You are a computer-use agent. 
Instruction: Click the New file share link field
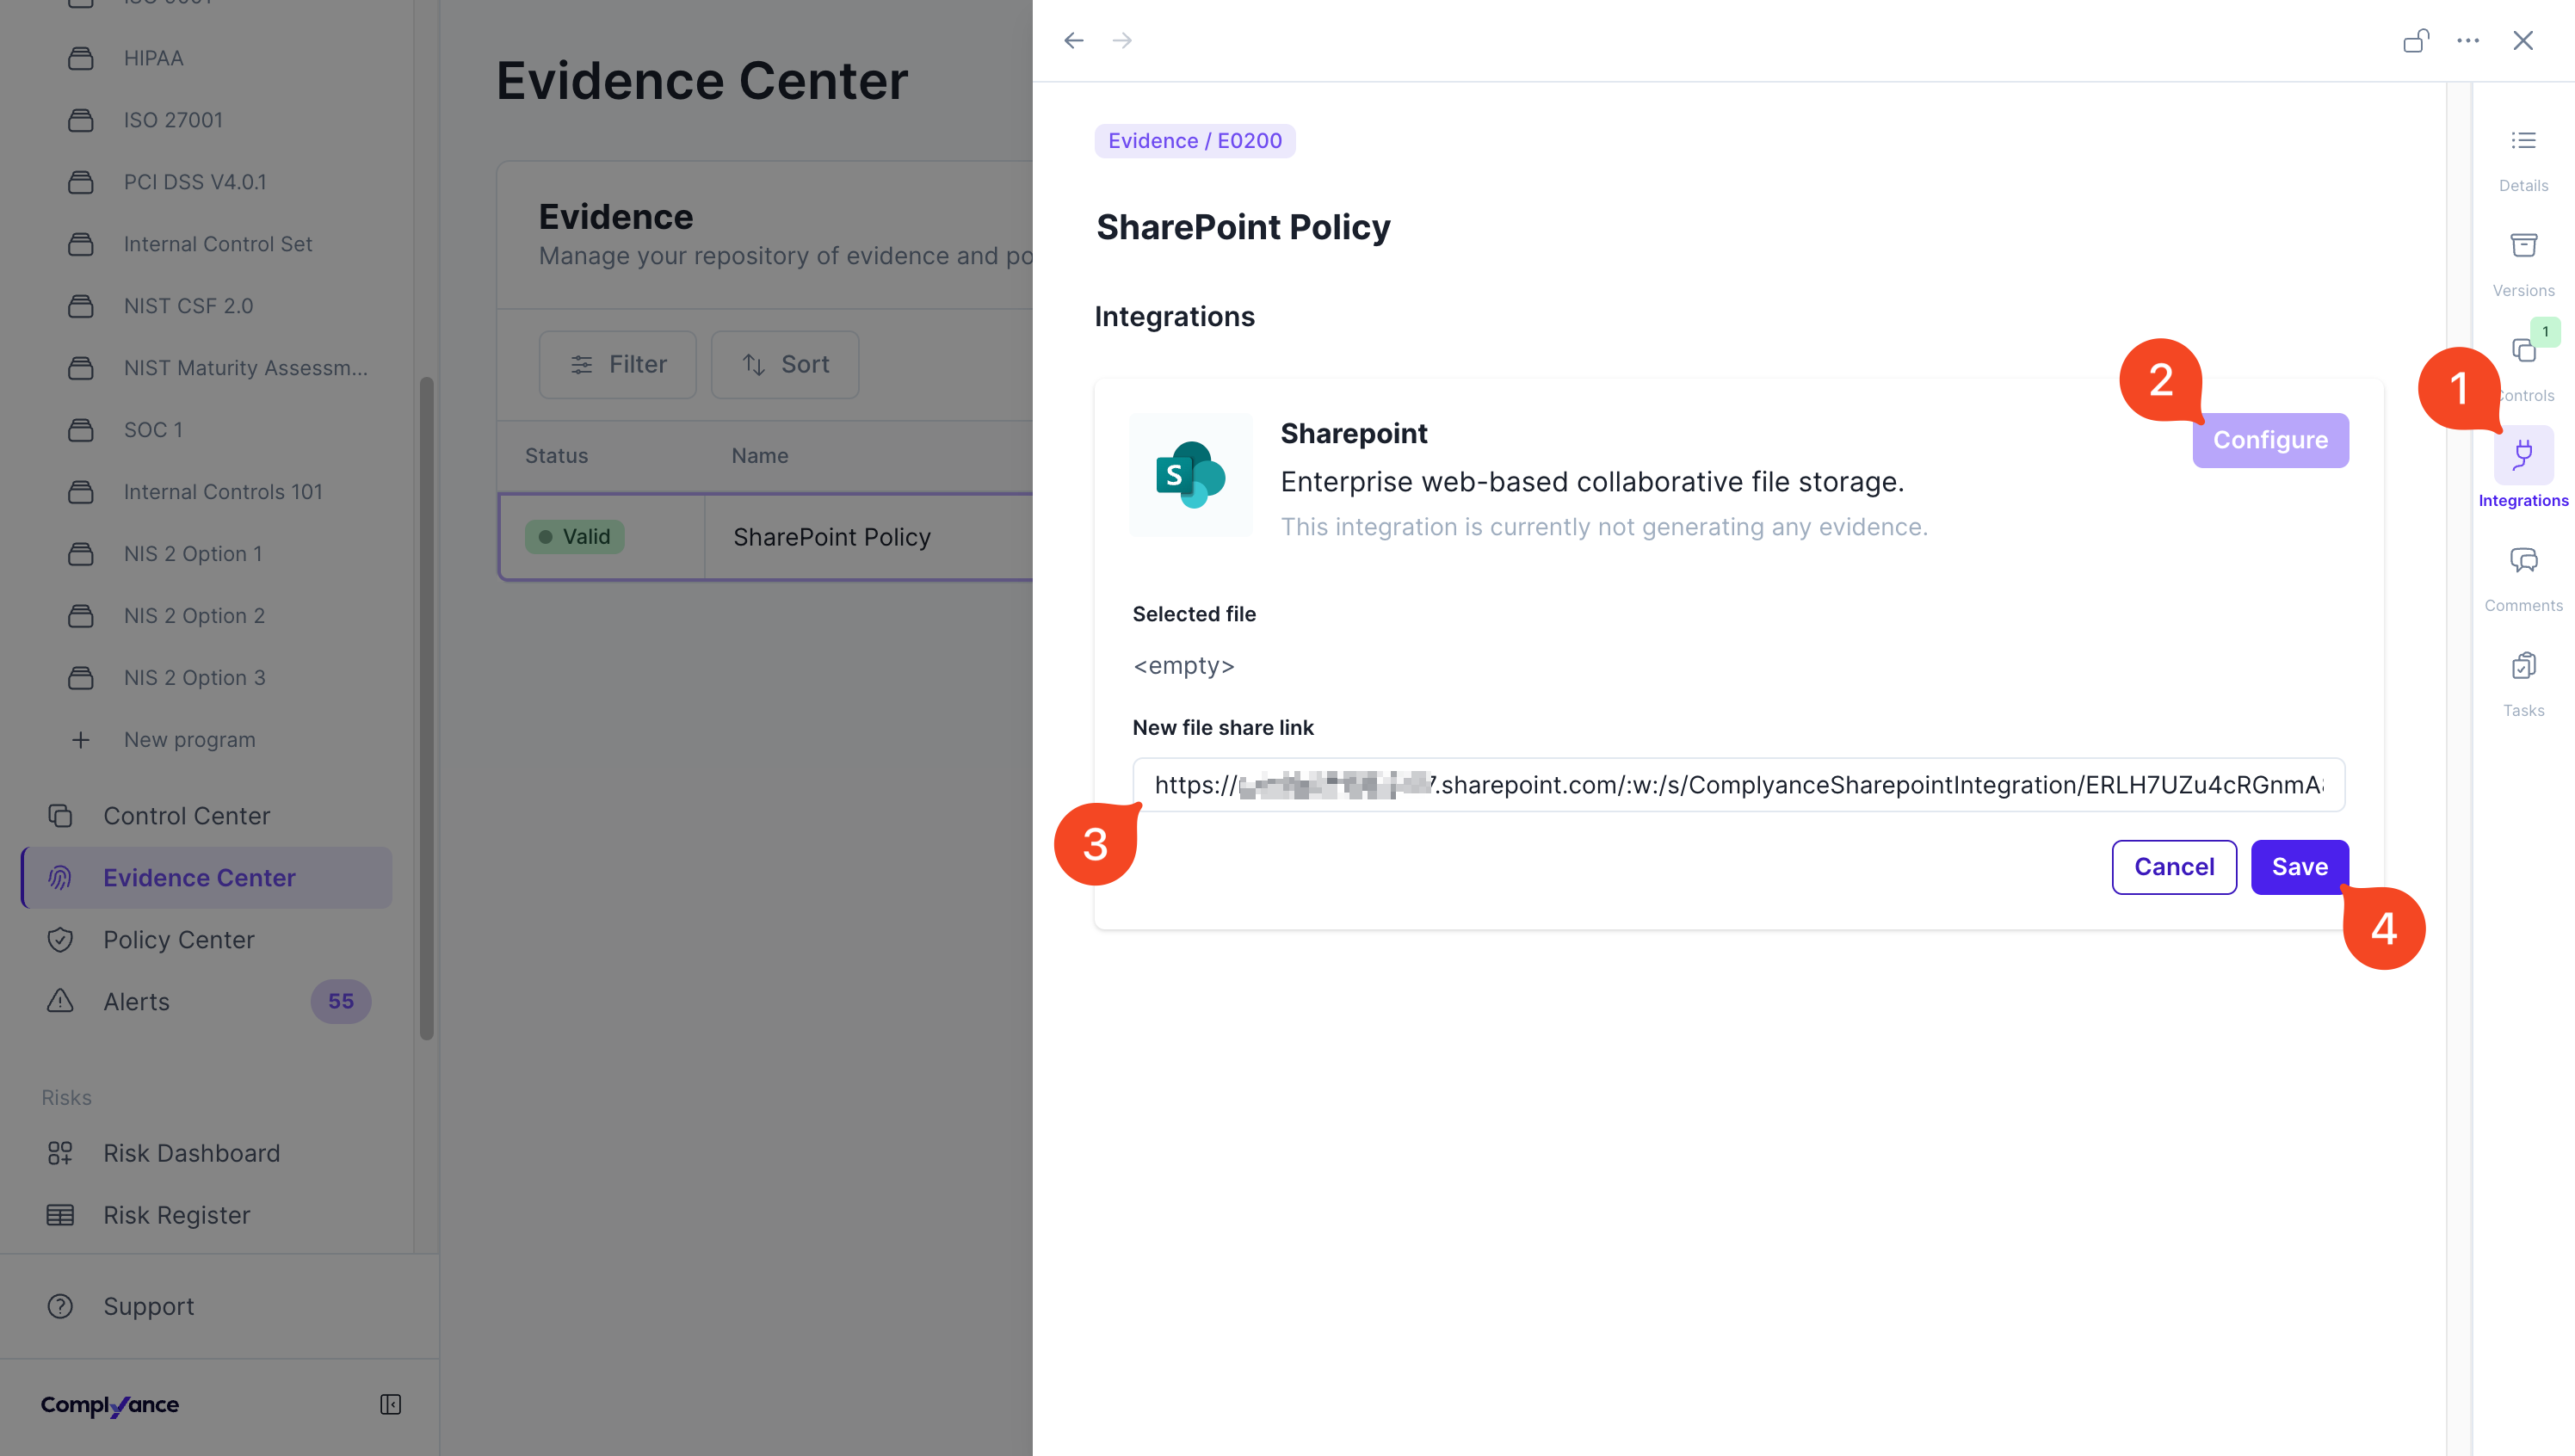[1738, 784]
